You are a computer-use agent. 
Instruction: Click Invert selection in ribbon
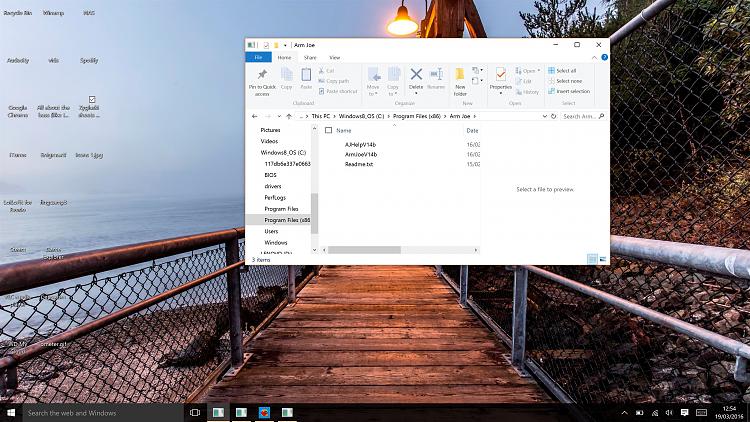tap(569, 91)
